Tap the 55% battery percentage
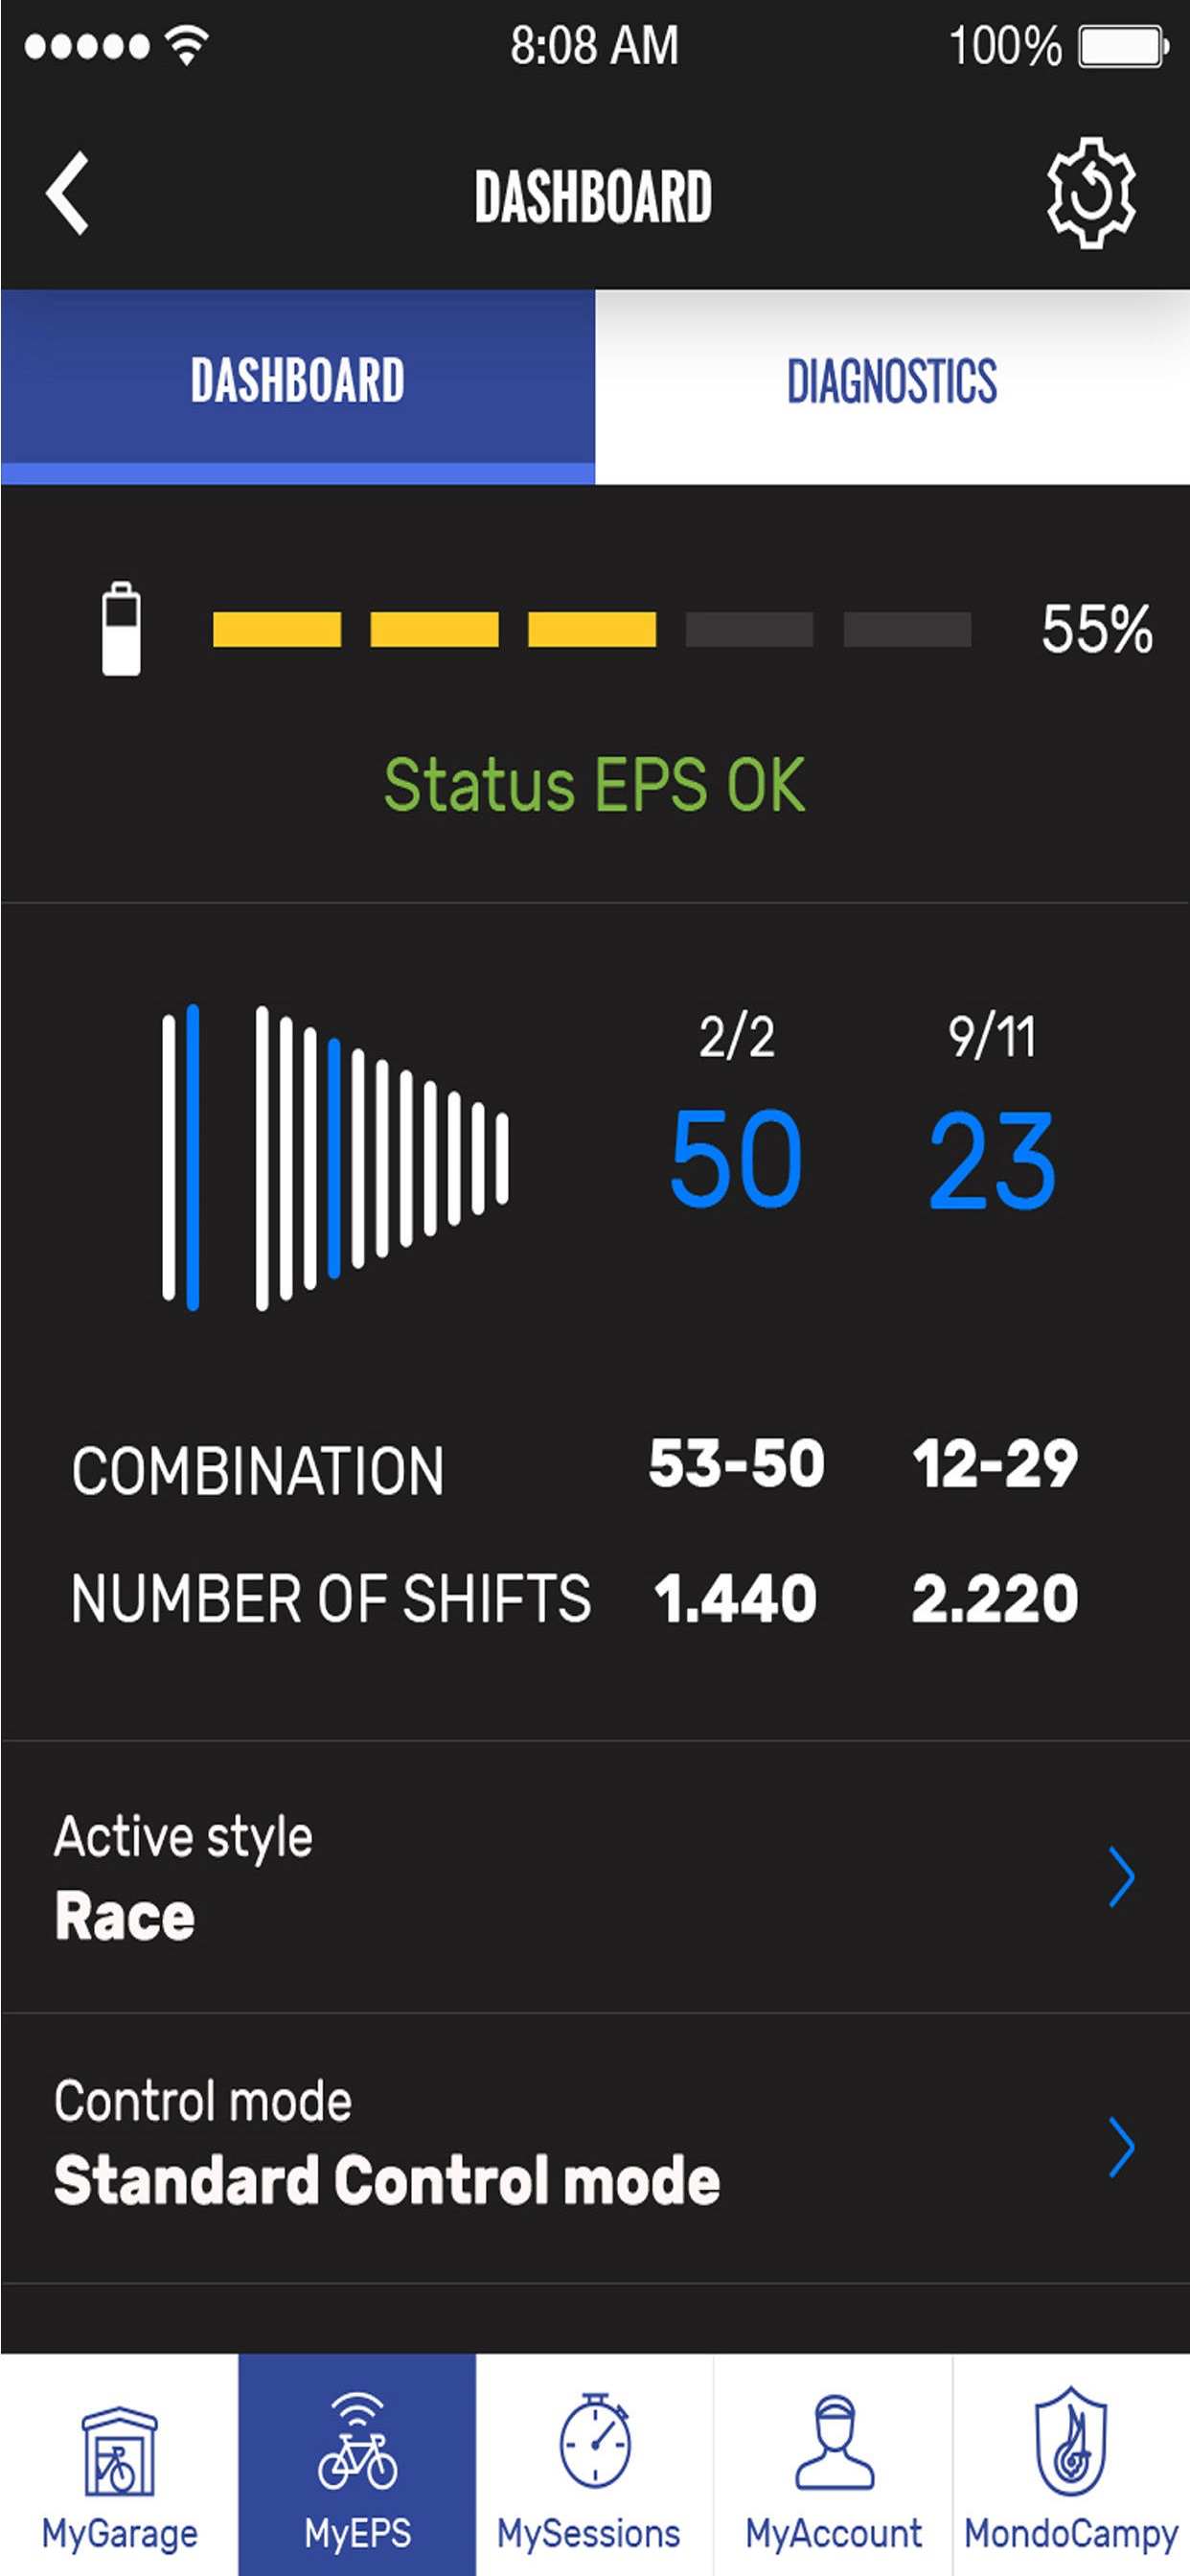Viewport: 1190px width, 2576px height. pos(1096,629)
